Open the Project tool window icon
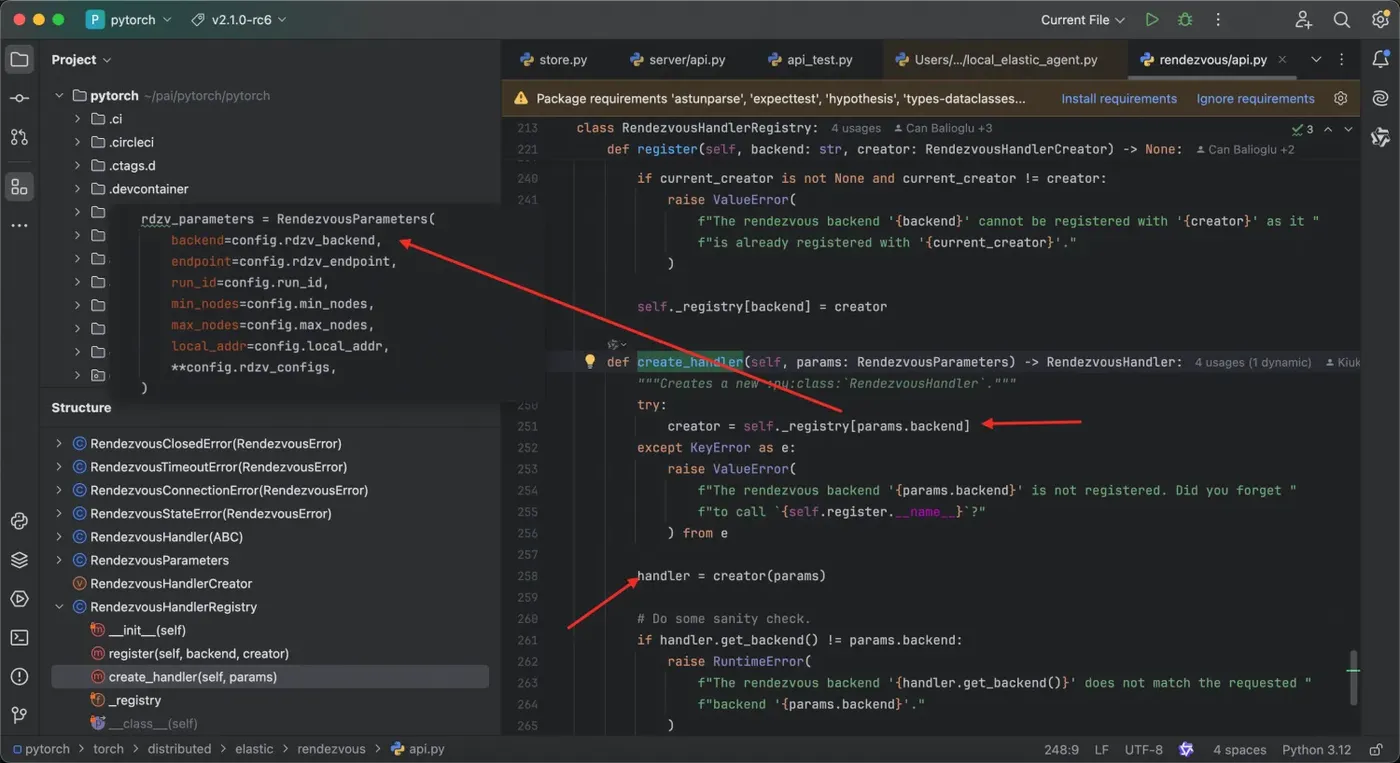Image resolution: width=1400 pixels, height=763 pixels. 19,60
